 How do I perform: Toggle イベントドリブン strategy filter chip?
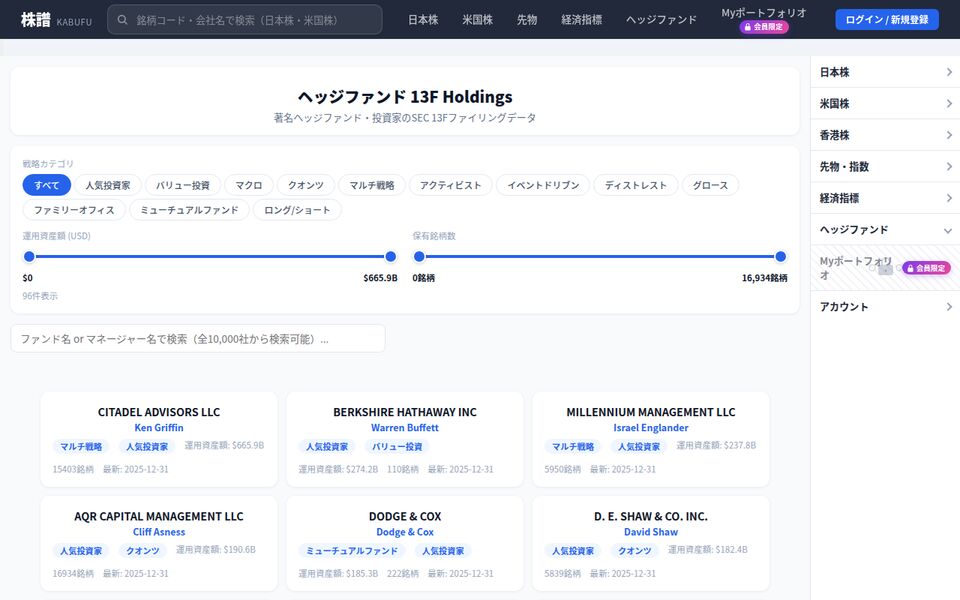[543, 185]
